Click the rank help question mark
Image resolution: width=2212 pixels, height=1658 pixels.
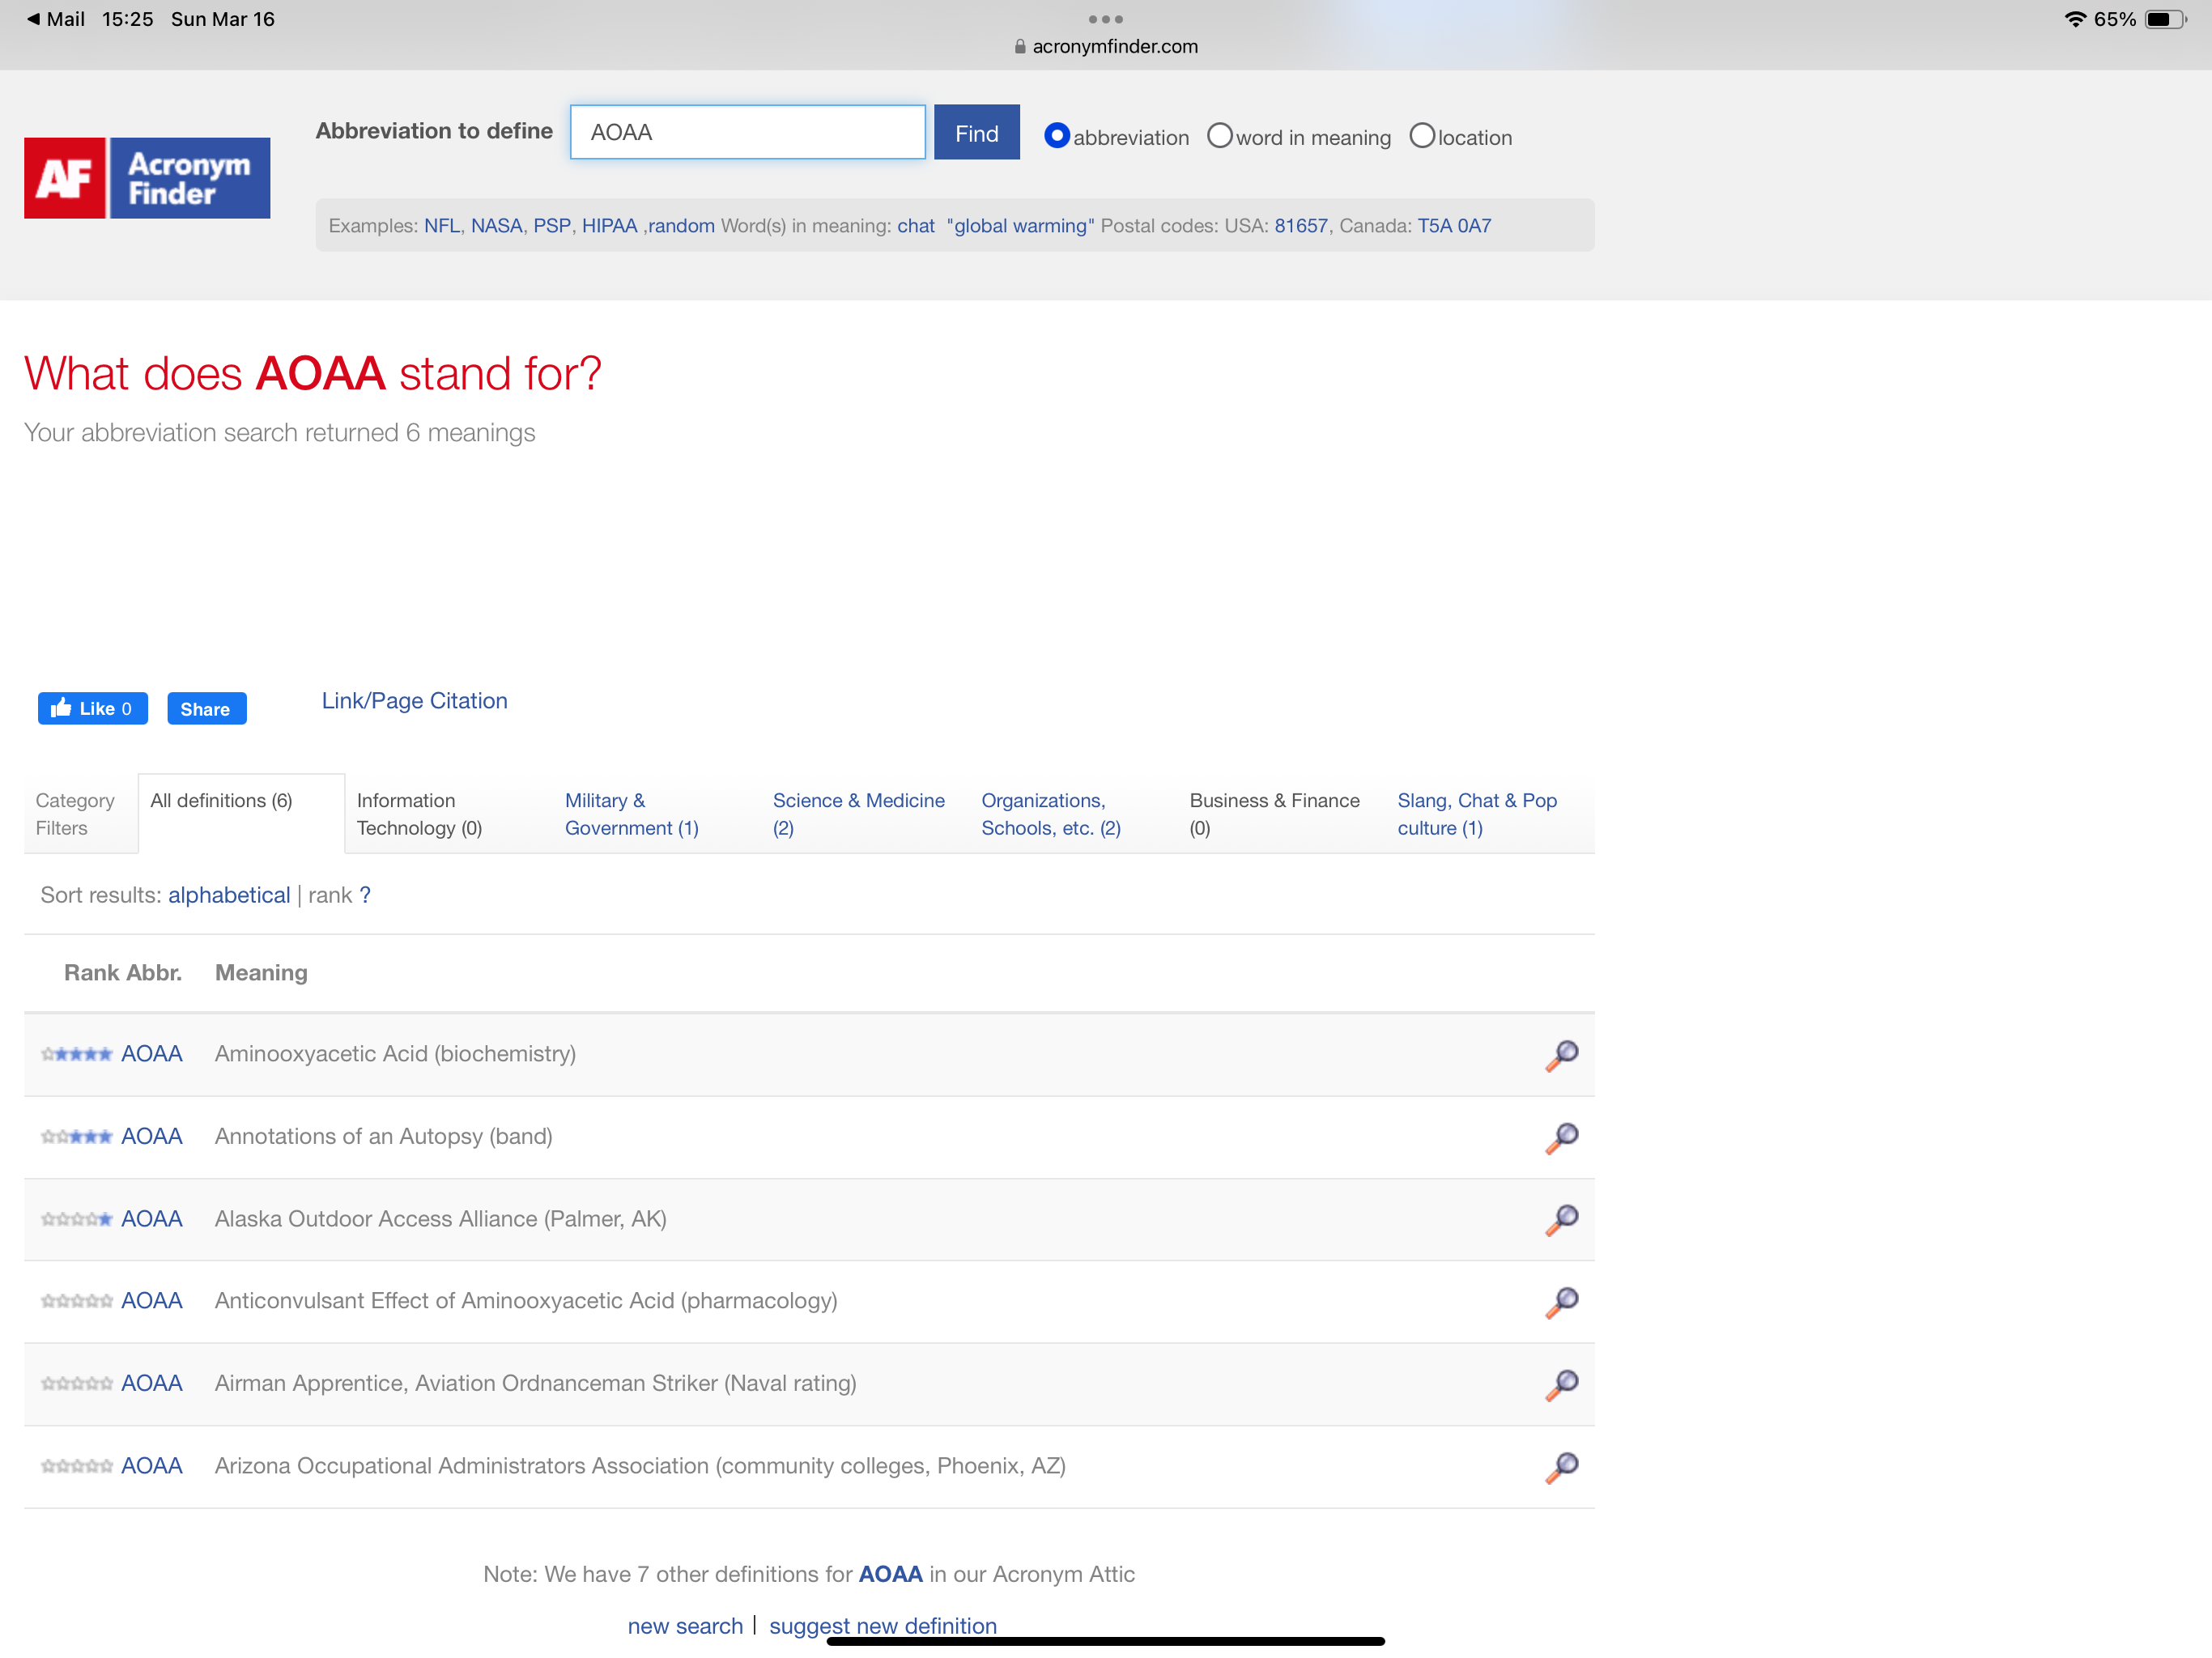[365, 895]
